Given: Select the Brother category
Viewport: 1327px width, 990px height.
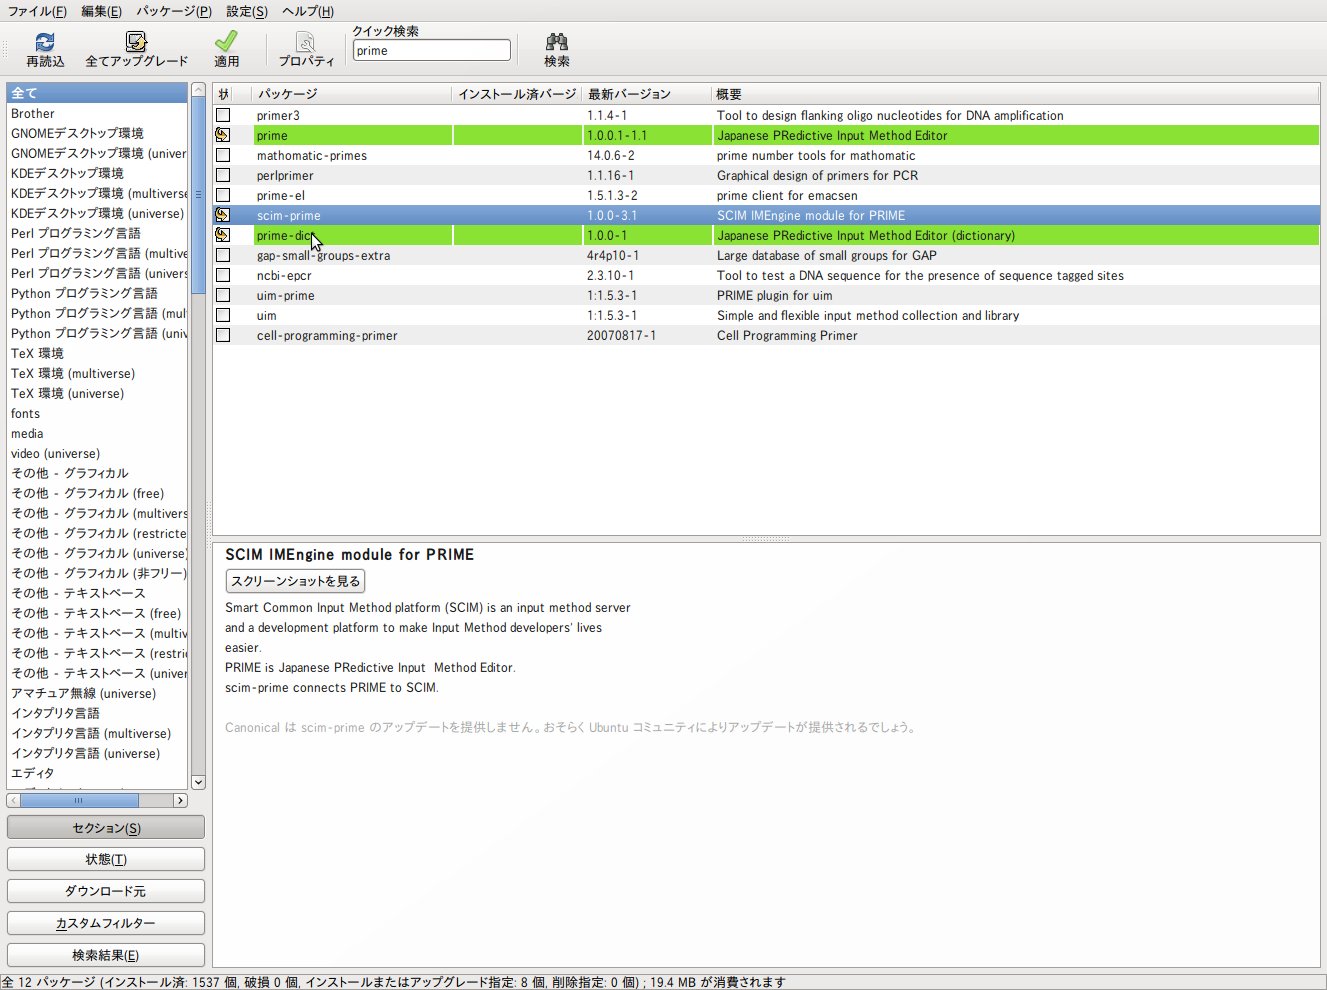Looking at the screenshot, I should tap(33, 114).
